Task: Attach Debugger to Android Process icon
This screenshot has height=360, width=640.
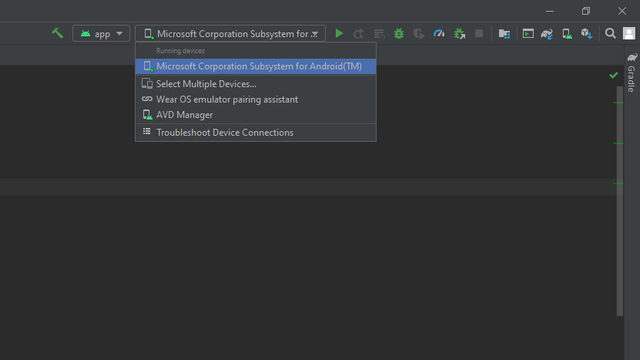Action: click(460, 33)
